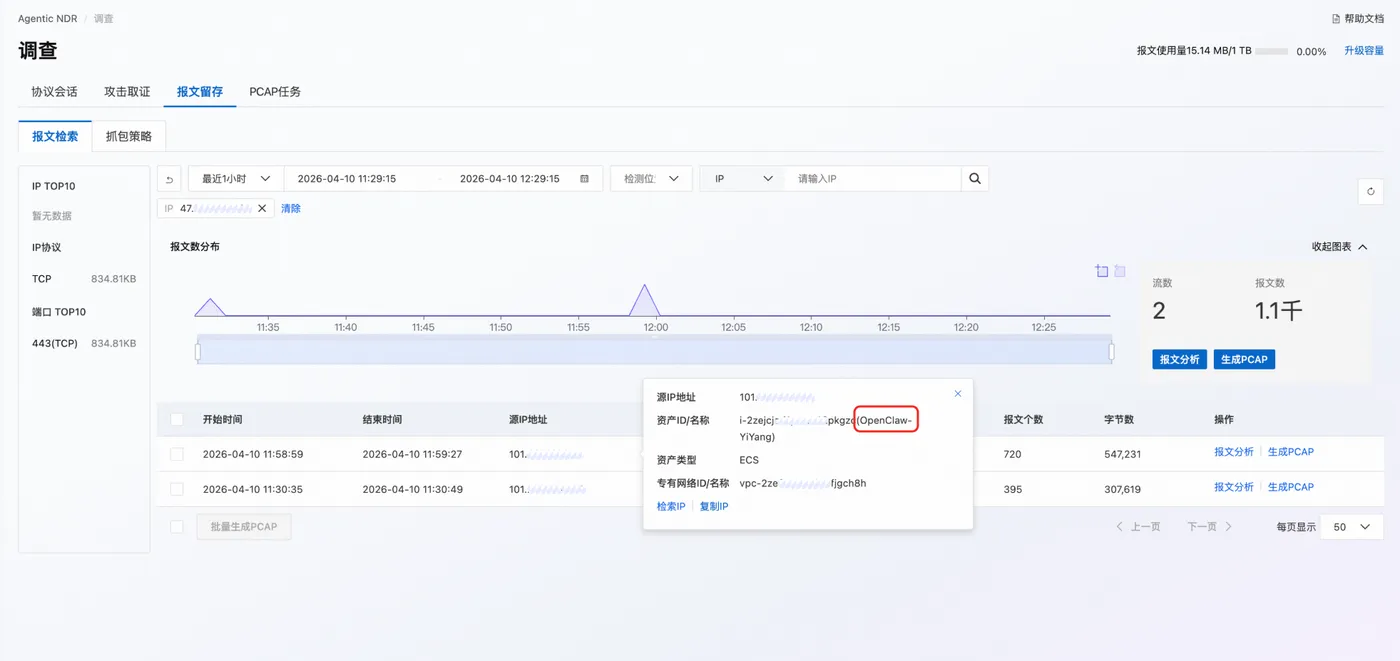Collapse the chart via 收起图表

(x=1339, y=246)
